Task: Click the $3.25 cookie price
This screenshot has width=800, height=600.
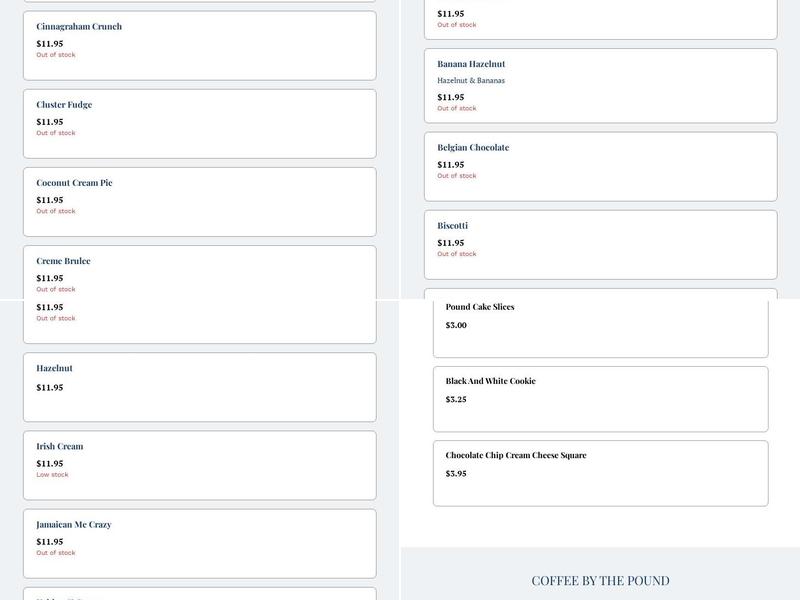Action: 456,399
